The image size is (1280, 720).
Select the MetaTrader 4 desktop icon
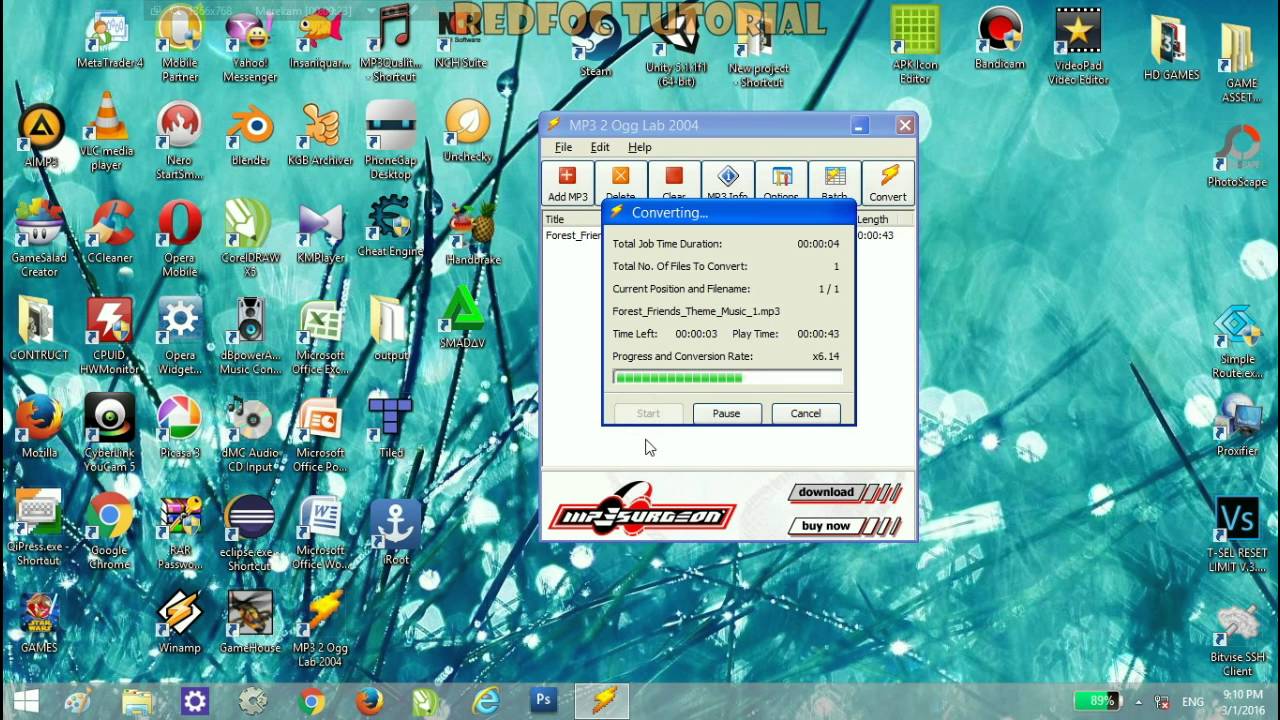click(110, 40)
